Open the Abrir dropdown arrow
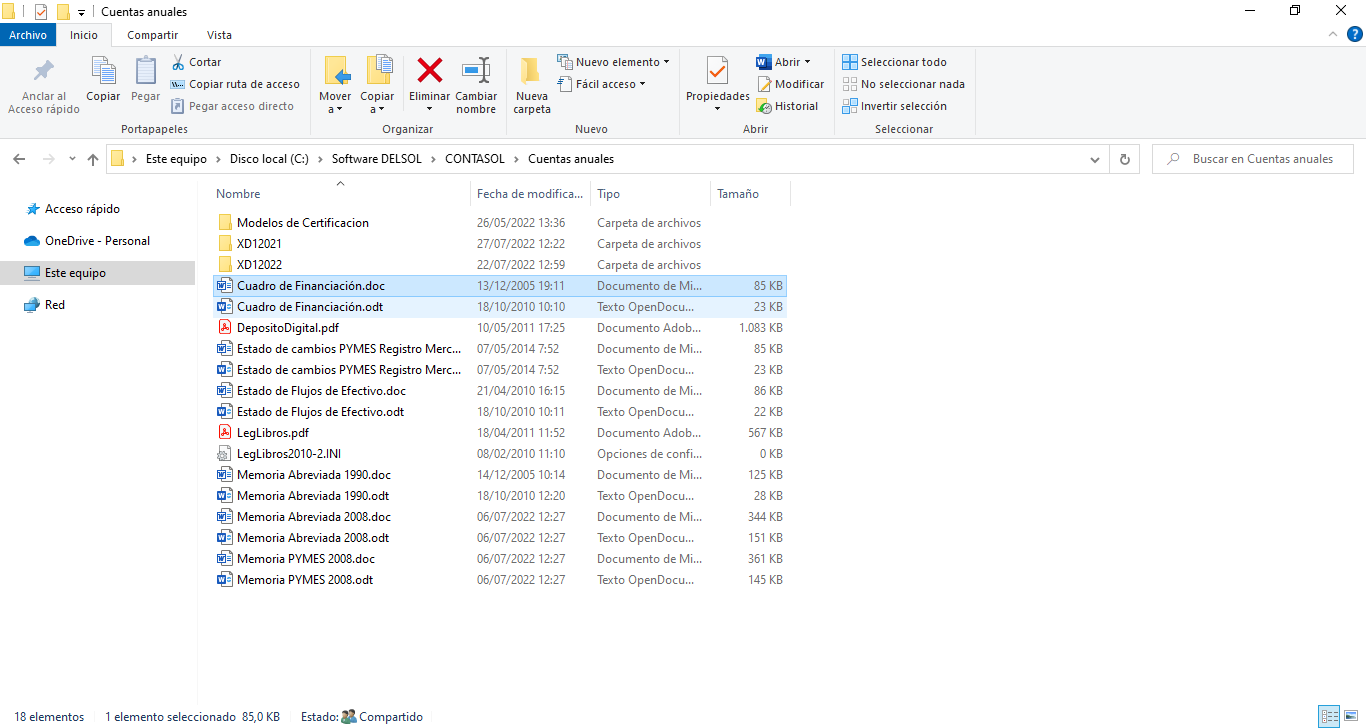The image size is (1366, 728). [807, 62]
